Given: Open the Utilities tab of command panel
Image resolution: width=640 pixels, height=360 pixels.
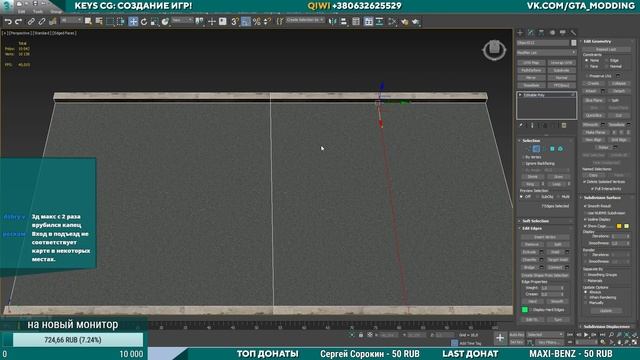Looking at the screenshot, I should 573,32.
